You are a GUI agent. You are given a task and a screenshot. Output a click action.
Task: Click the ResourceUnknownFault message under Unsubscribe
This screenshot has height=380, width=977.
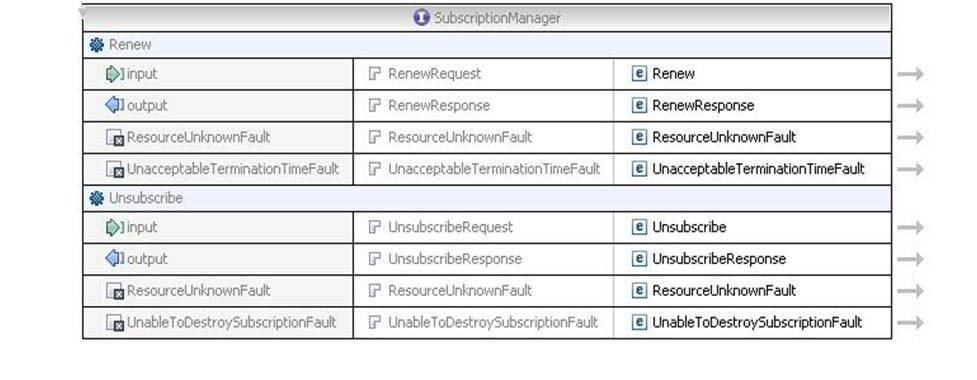460,291
